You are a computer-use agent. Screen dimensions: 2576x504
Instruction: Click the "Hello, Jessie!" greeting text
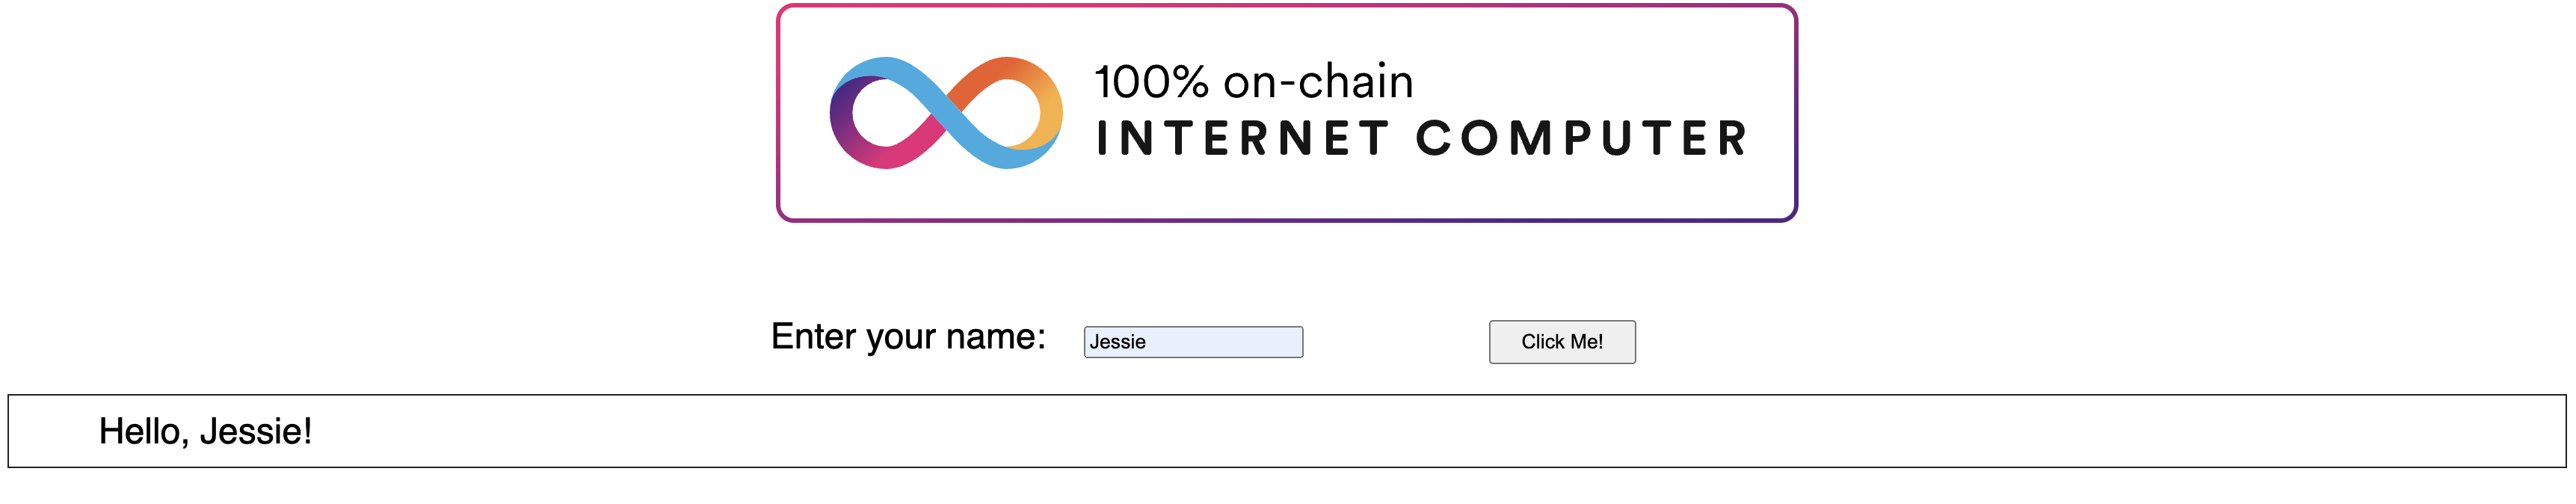click(205, 432)
